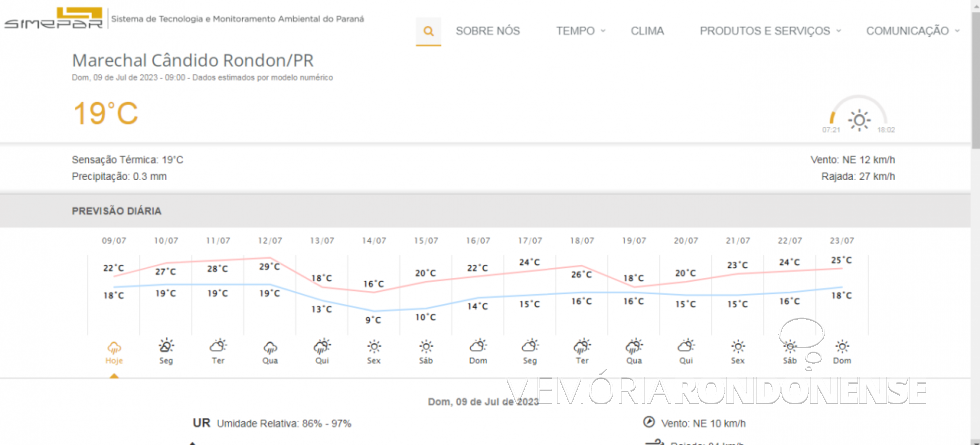Select Monday 10/07 sunny forecast icon

click(x=166, y=347)
